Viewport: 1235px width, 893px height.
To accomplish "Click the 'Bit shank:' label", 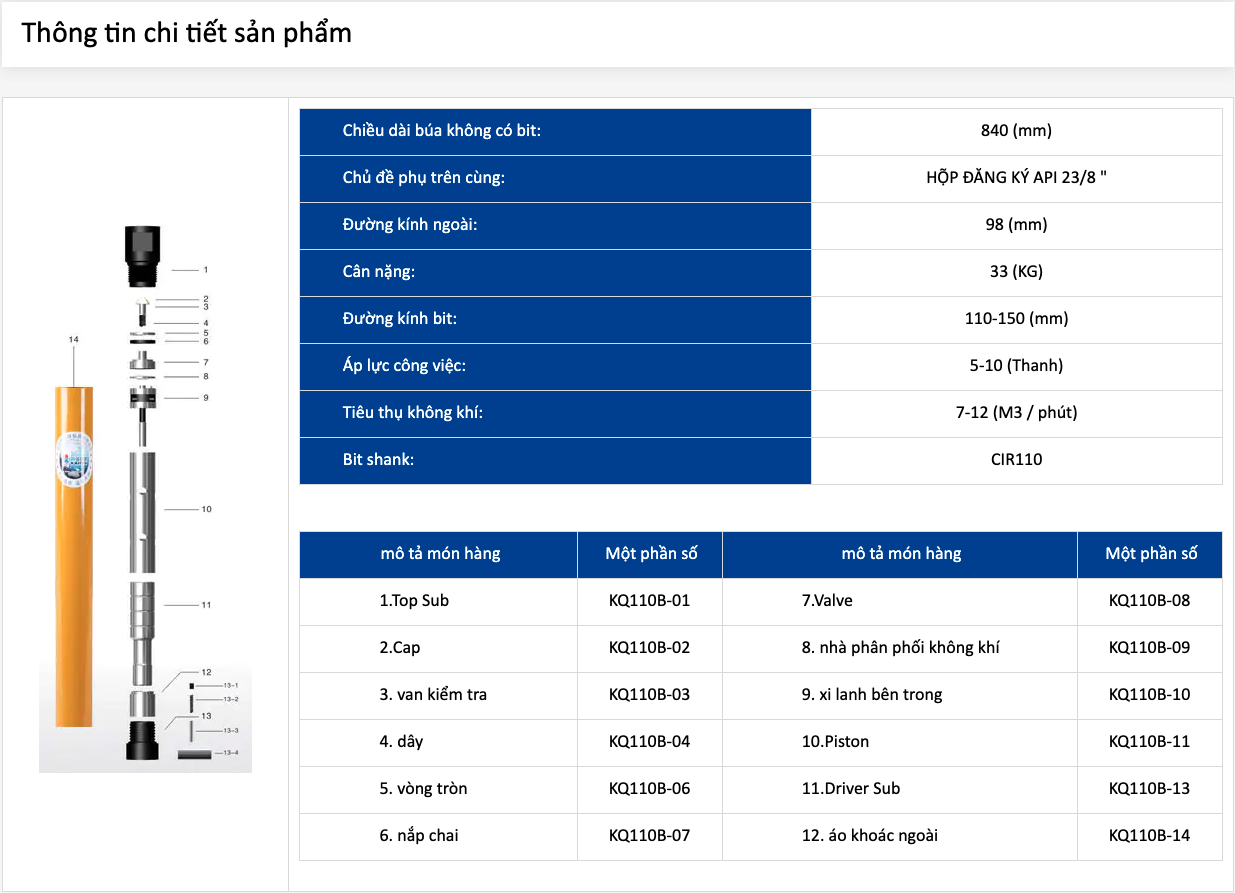I will pyautogui.click(x=378, y=460).
